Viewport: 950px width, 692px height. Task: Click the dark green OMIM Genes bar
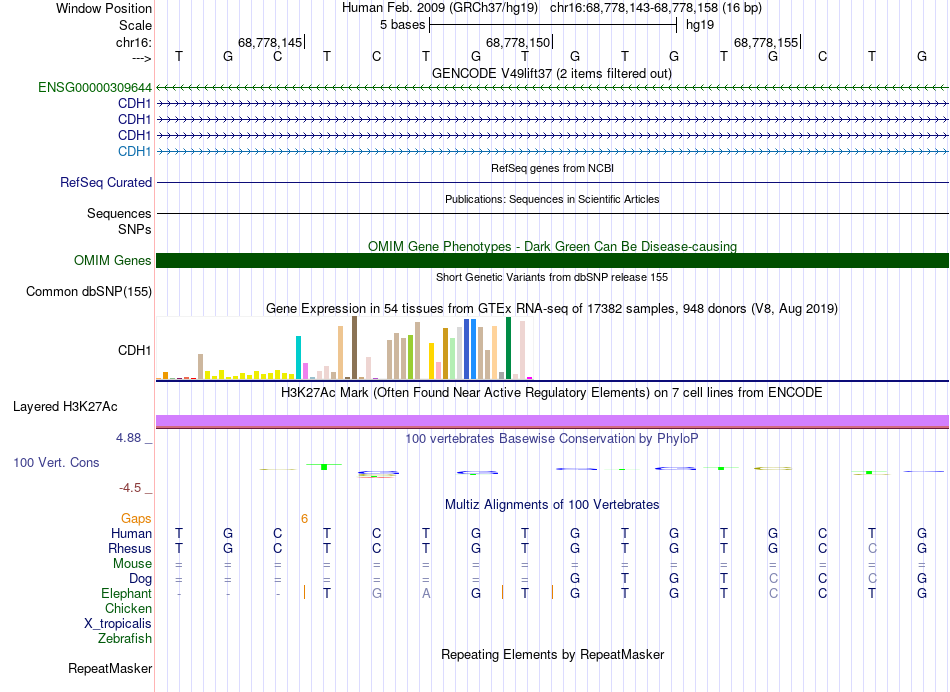tap(552, 261)
